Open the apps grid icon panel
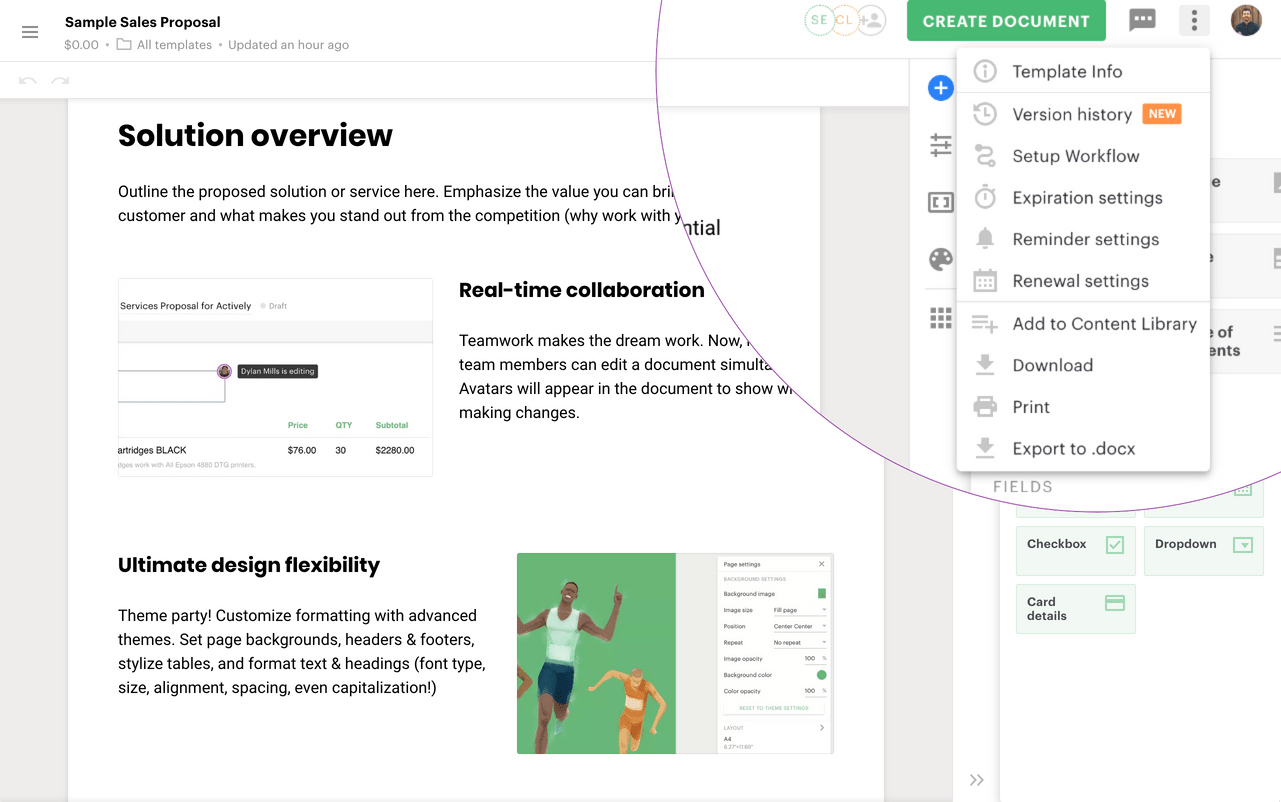The width and height of the screenshot is (1281, 802). [941, 318]
